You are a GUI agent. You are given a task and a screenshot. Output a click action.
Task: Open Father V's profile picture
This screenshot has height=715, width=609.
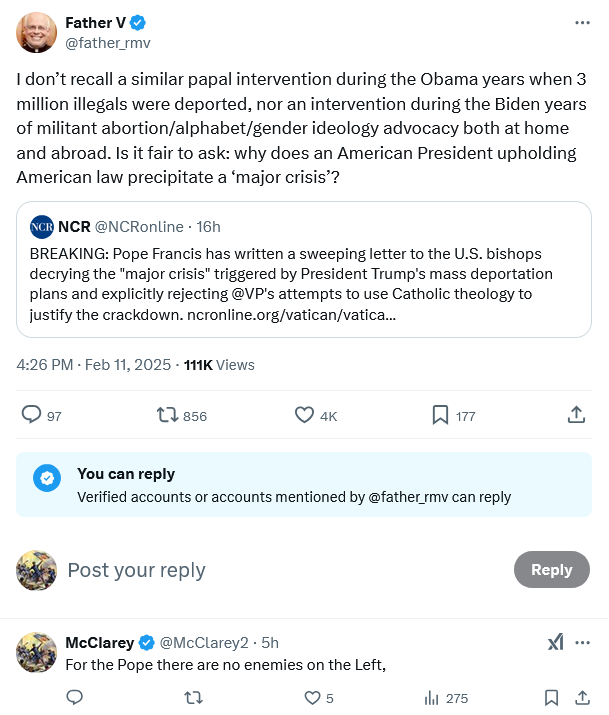[37, 33]
